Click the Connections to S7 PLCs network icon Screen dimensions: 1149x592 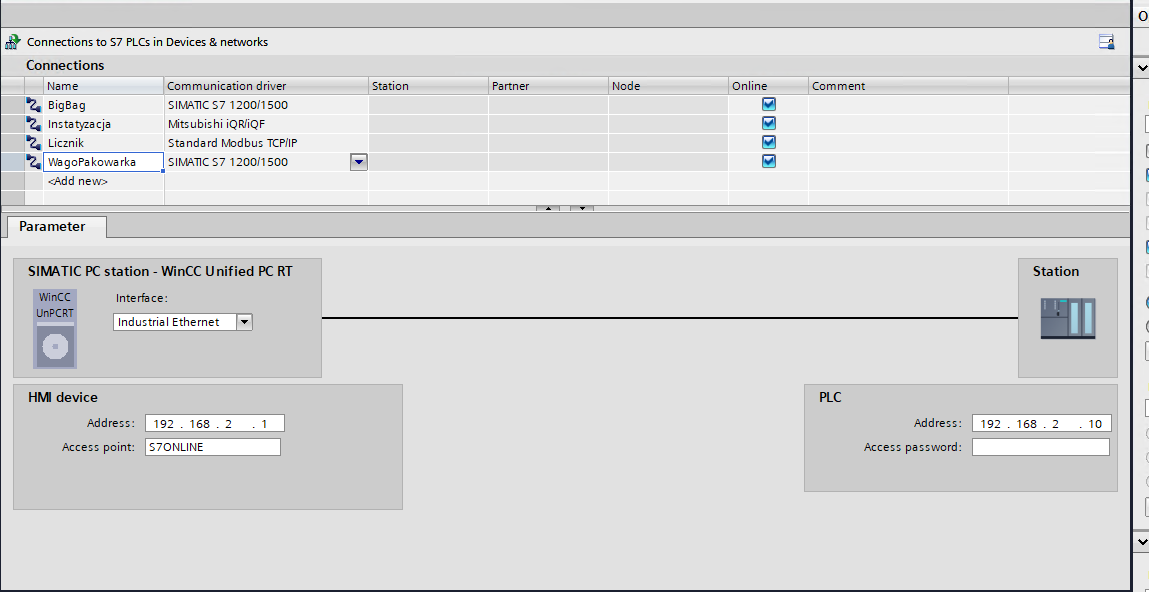pos(12,42)
